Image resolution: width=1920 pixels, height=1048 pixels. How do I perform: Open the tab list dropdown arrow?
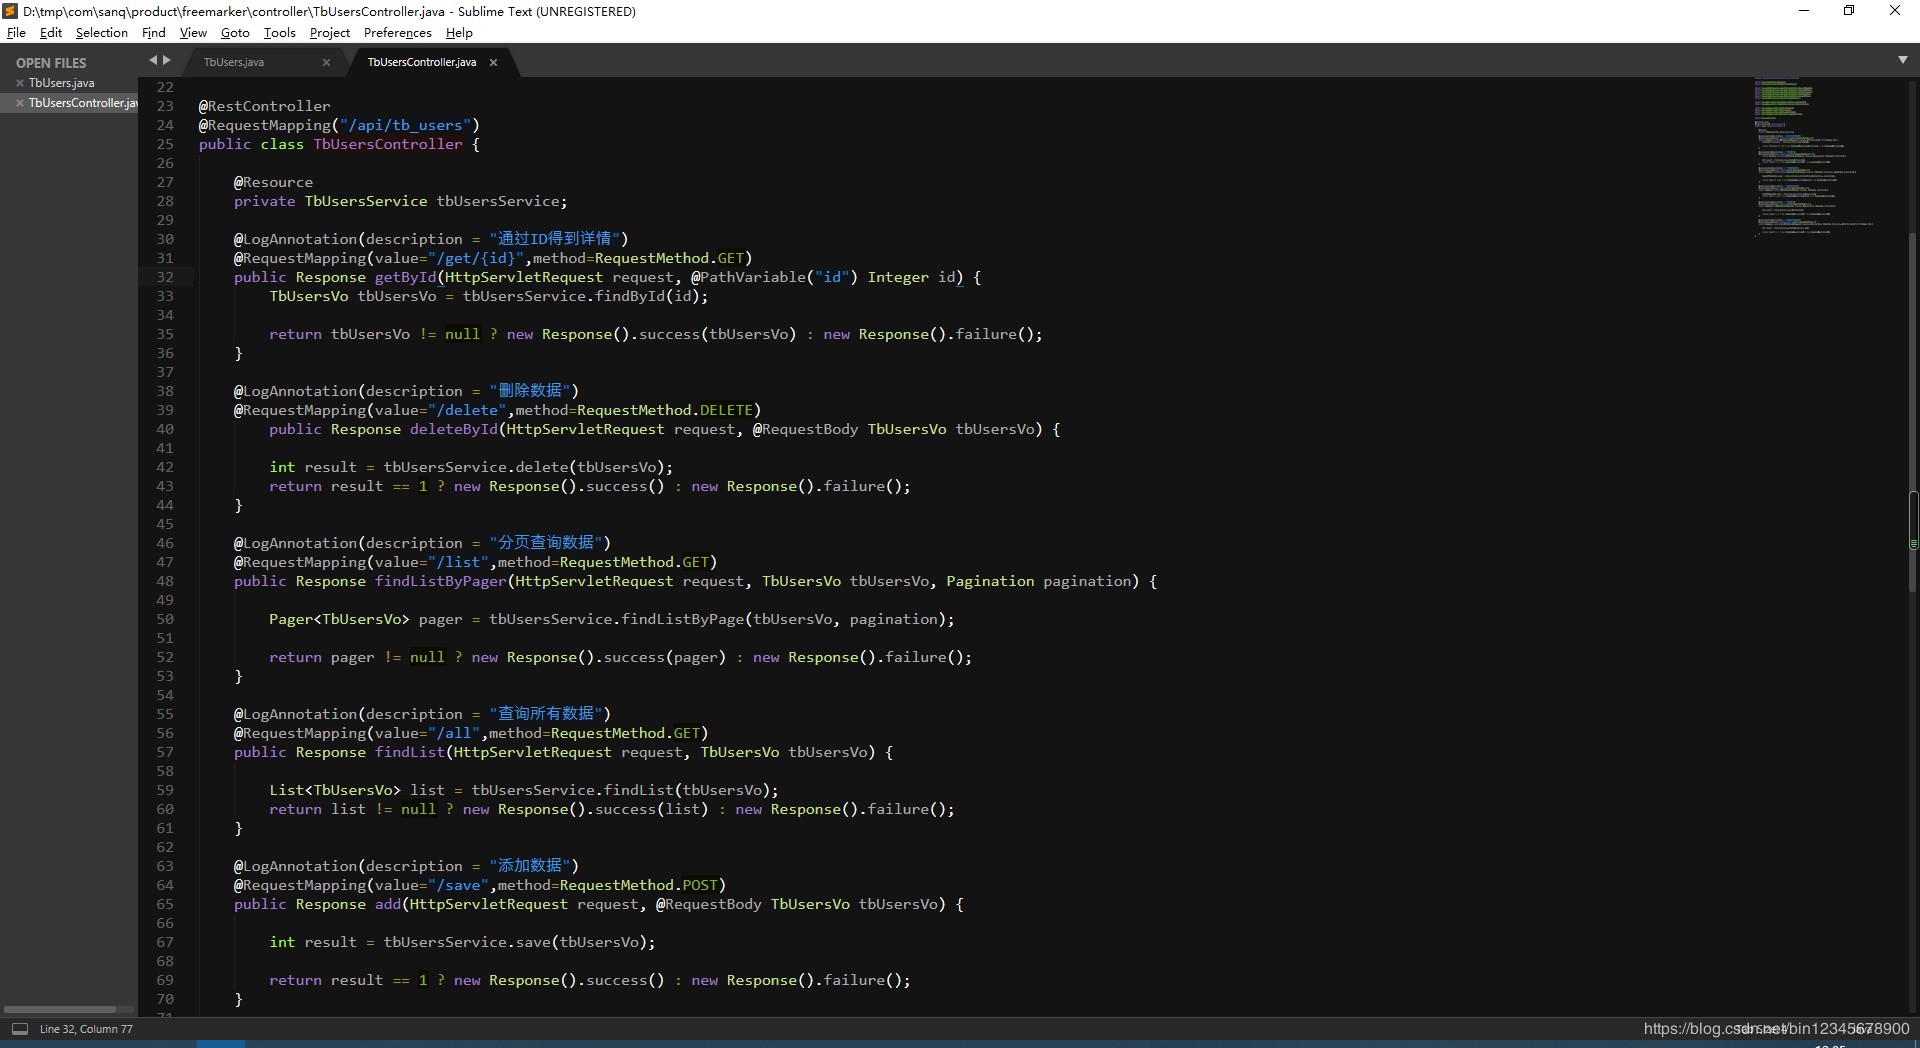(1902, 60)
